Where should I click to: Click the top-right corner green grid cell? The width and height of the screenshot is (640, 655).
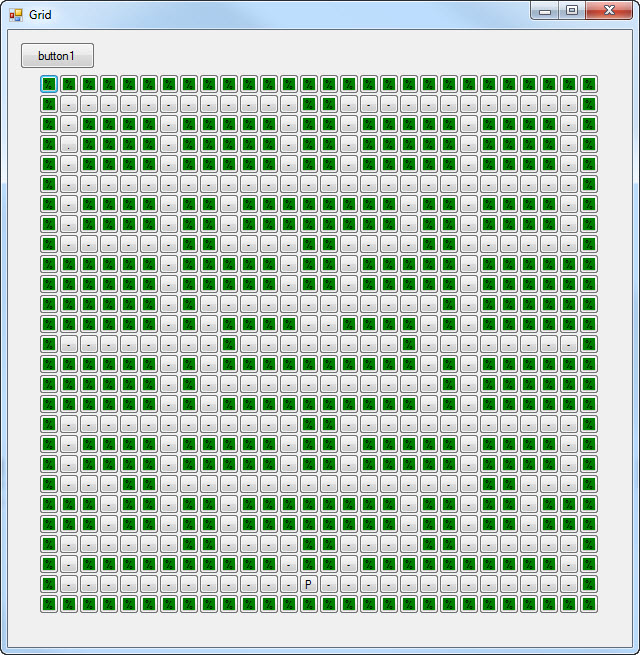[x=589, y=84]
